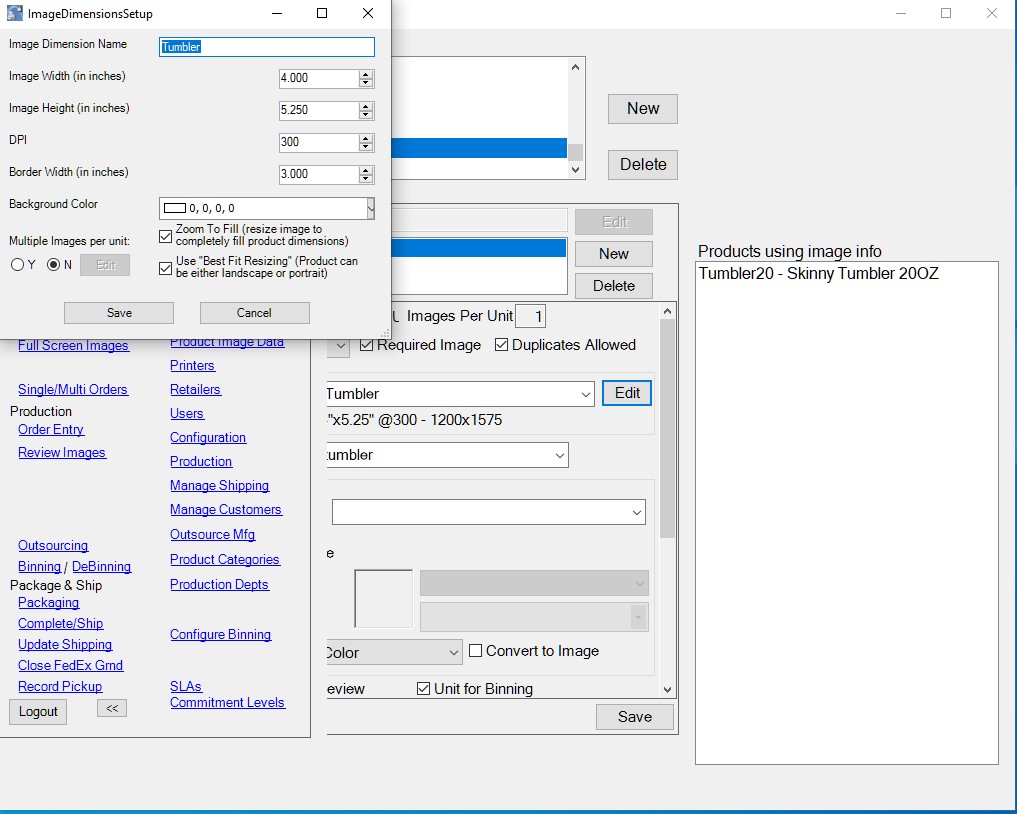
Task: Select the Y radio for multiple images
Action: (x=18, y=265)
